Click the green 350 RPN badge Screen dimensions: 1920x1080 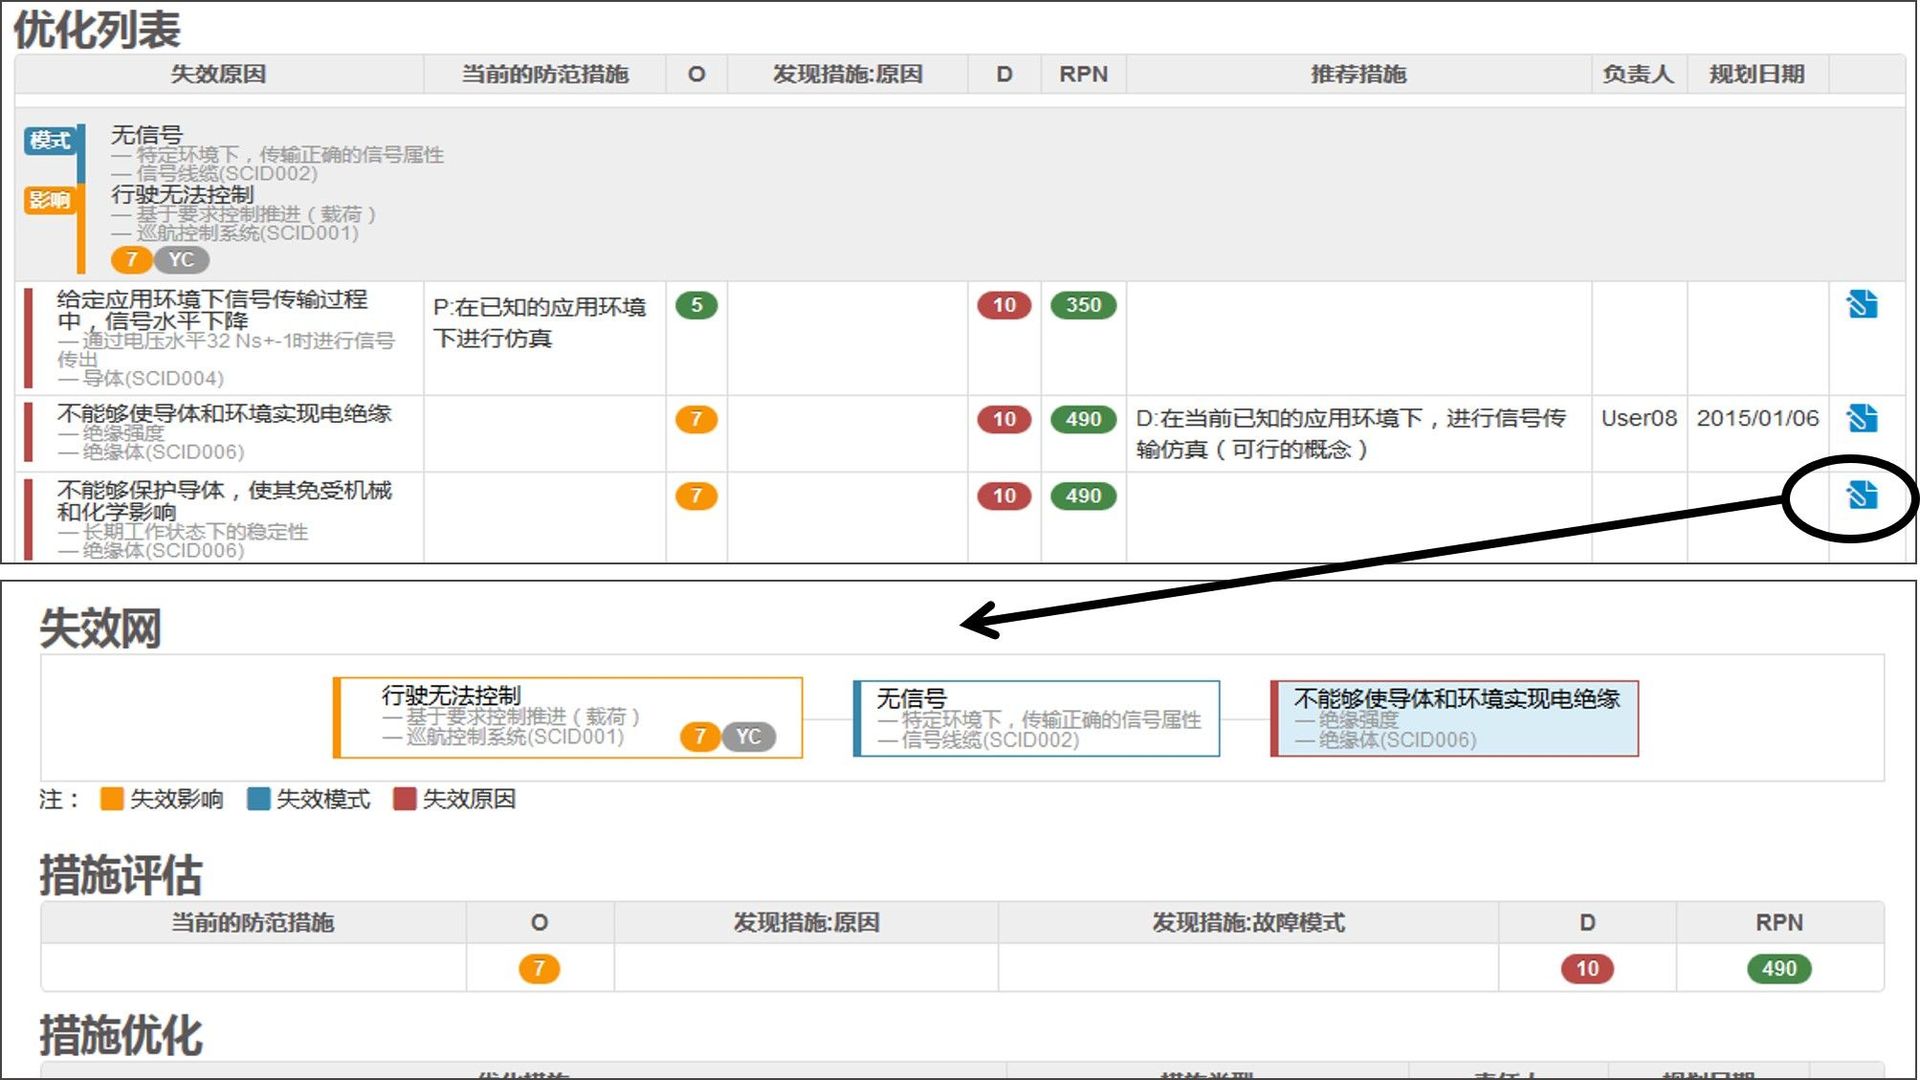1083,305
